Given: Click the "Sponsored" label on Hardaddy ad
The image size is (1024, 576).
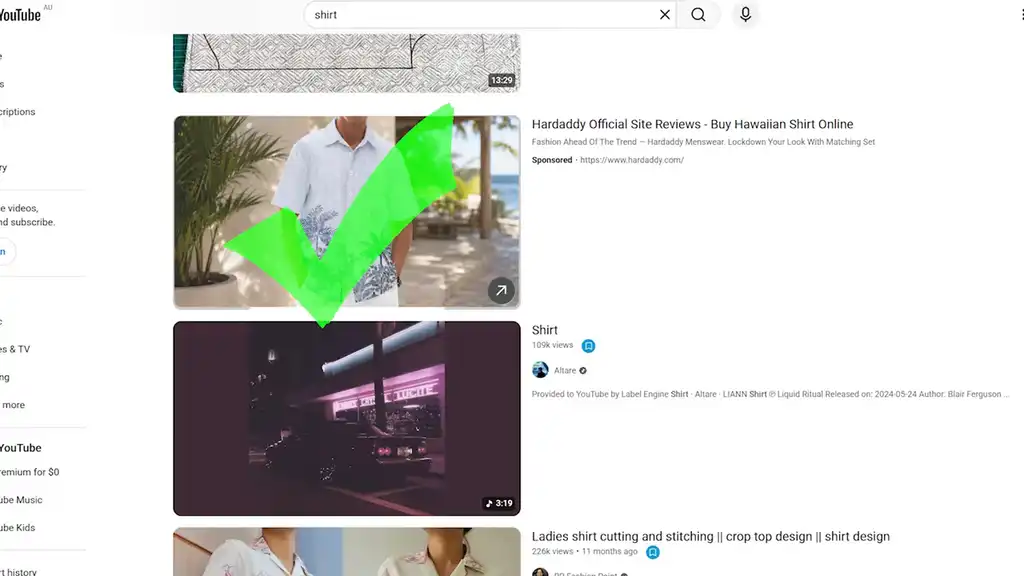Looking at the screenshot, I should [x=552, y=160].
